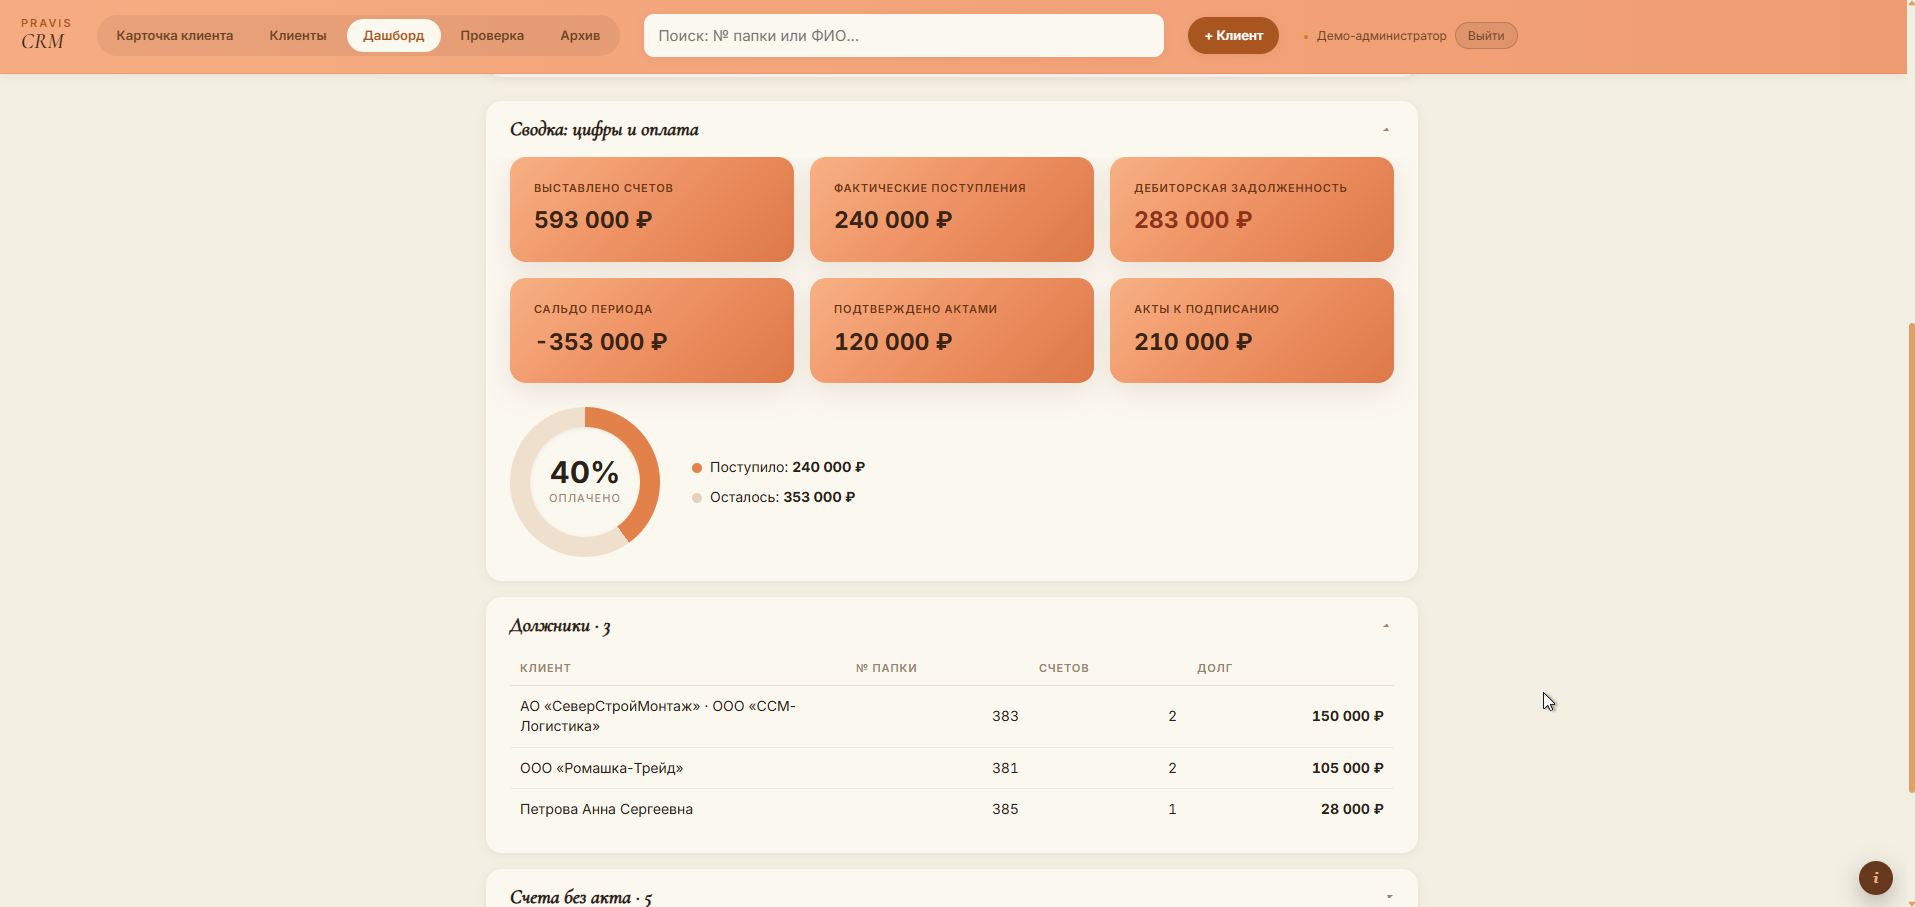This screenshot has width=1915, height=907.
Task: Open the info button in bottom-right corner
Action: pos(1875,878)
